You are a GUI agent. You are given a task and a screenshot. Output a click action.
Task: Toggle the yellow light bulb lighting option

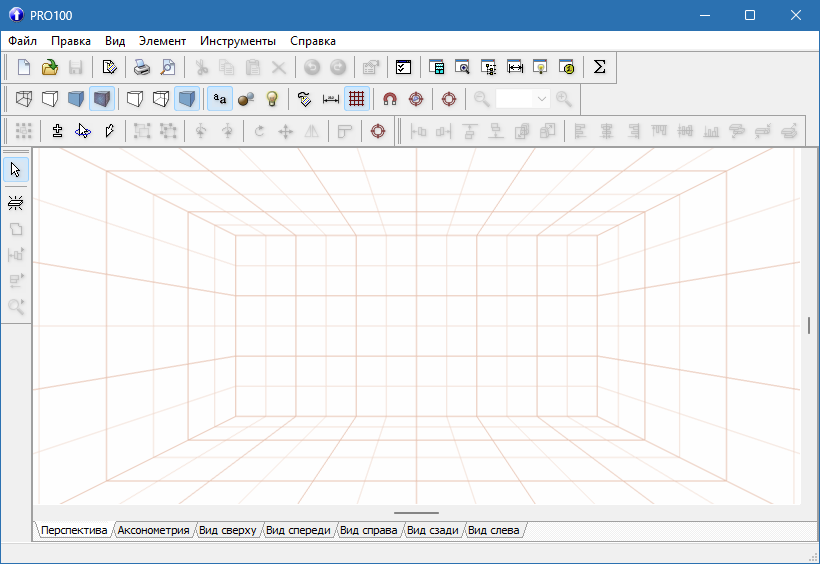point(272,99)
